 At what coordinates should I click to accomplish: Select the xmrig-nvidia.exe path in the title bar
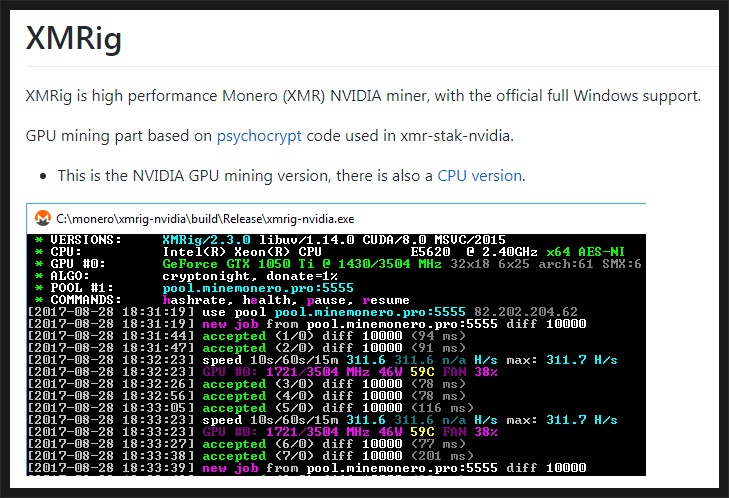[x=205, y=219]
